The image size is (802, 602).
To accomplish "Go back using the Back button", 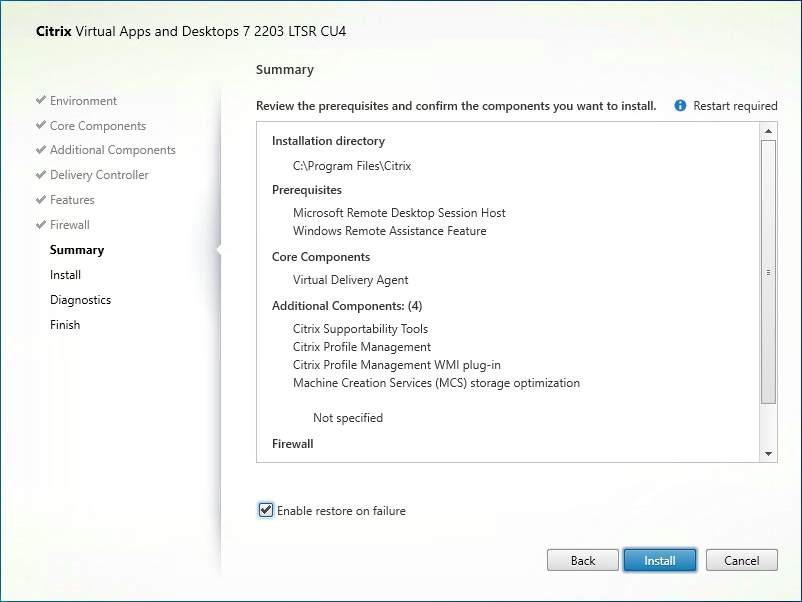I will [582, 560].
